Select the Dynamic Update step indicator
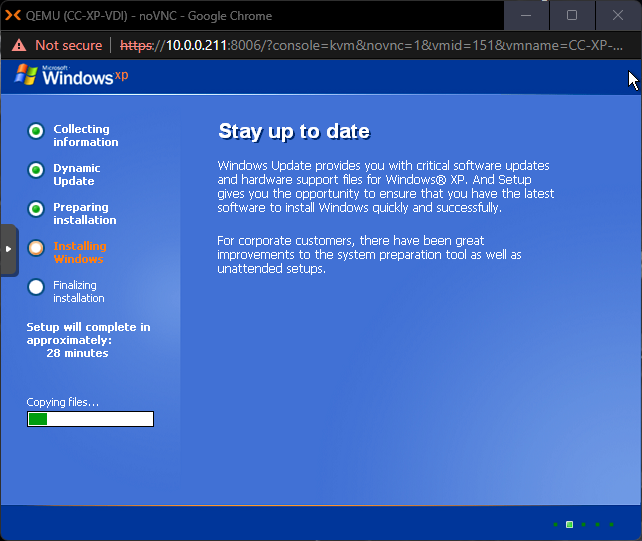The image size is (642, 541). [36, 170]
